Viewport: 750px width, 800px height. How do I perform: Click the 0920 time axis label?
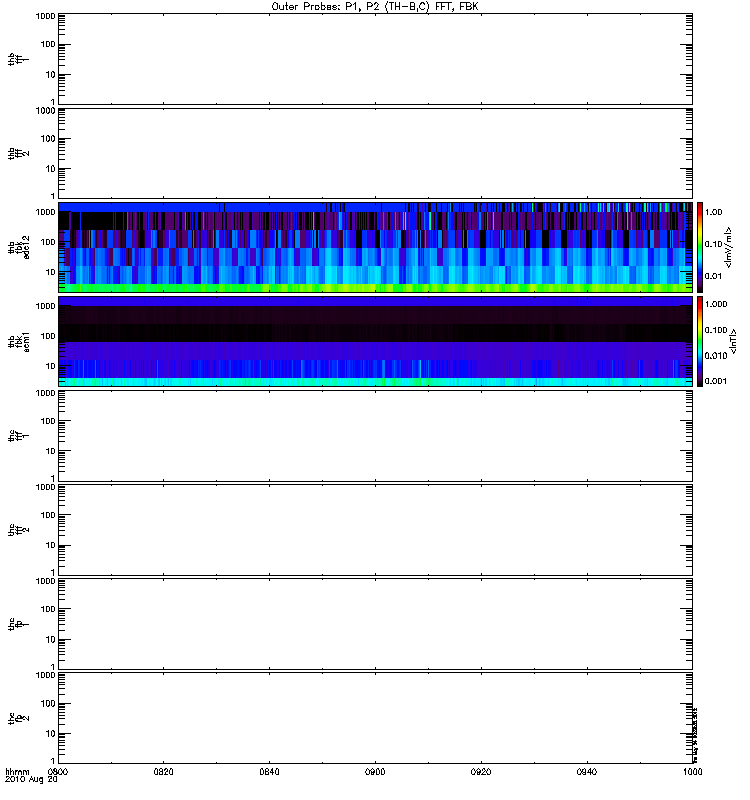pos(481,772)
